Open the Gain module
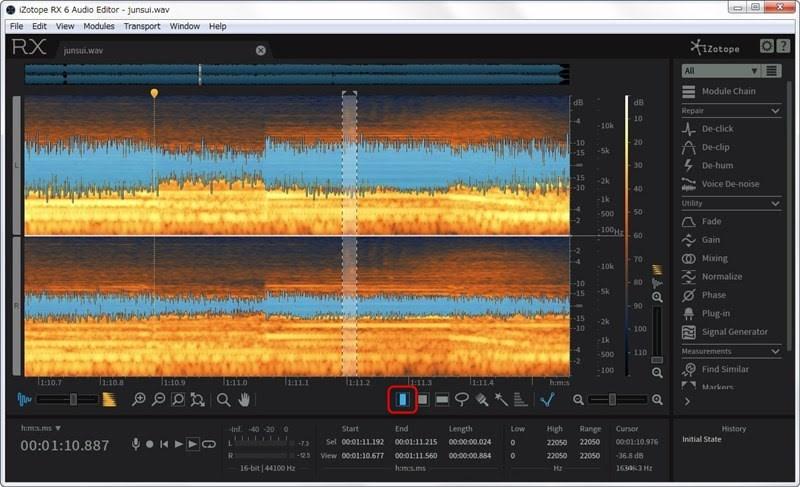The image size is (800, 487). [701, 240]
